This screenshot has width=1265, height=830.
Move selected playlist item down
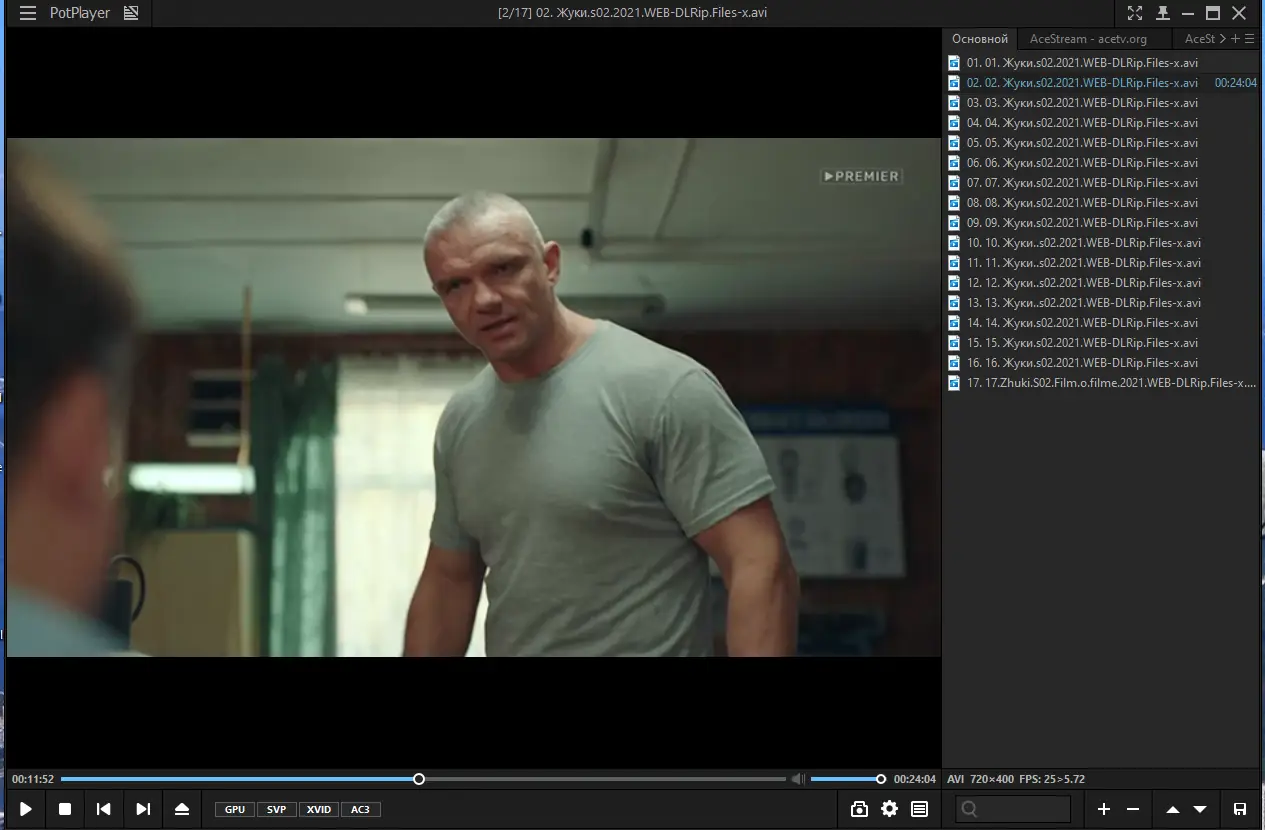[1200, 809]
